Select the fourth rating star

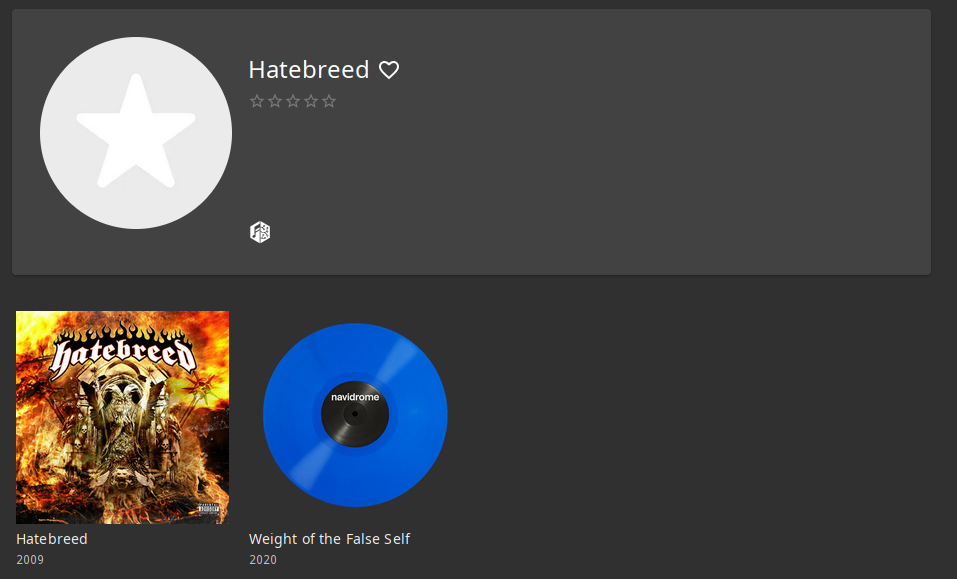(311, 101)
